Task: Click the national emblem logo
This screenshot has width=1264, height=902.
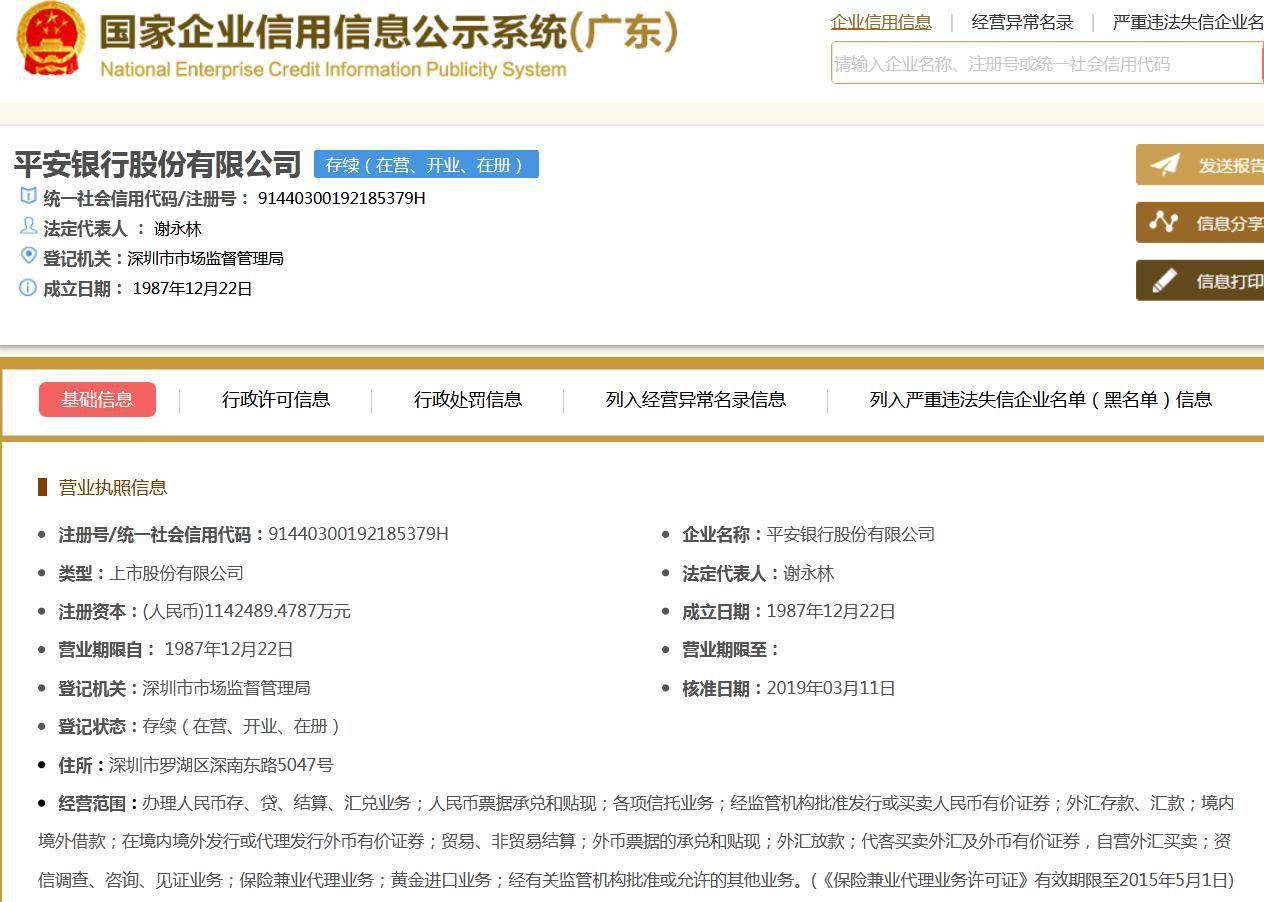Action: pos(52,38)
